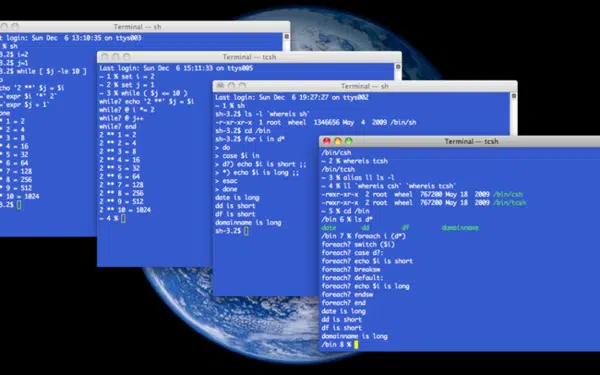Click the 'foreach? default:' line

tap(352, 278)
